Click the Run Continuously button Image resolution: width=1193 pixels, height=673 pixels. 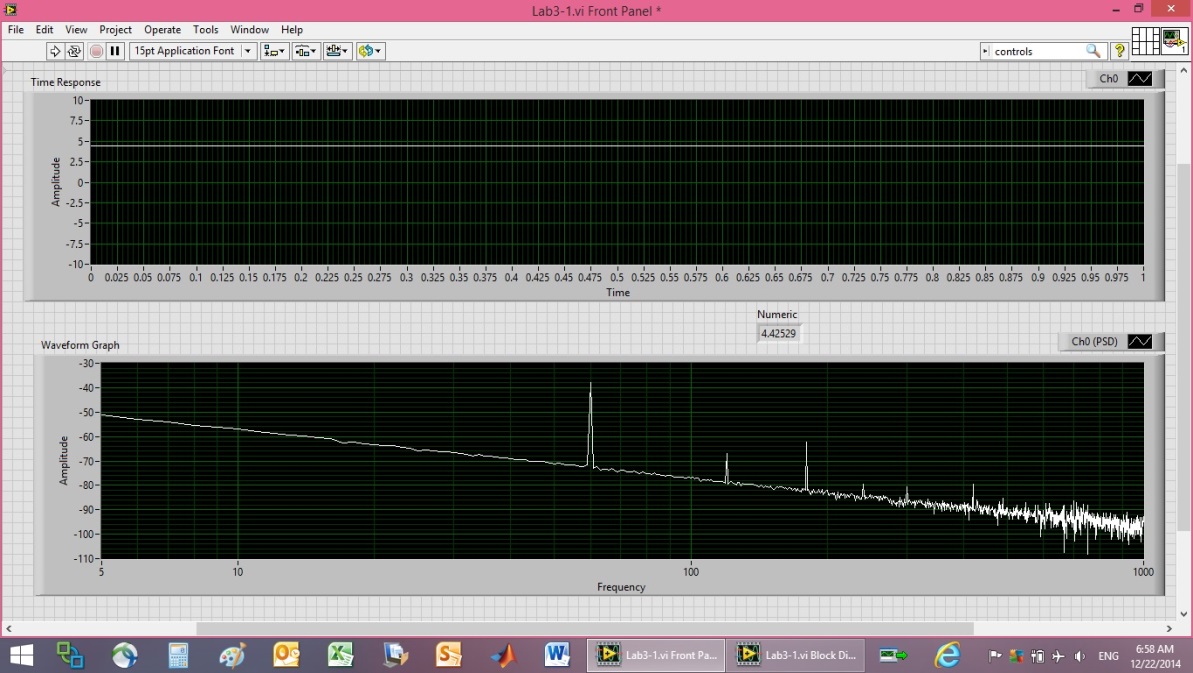click(74, 51)
